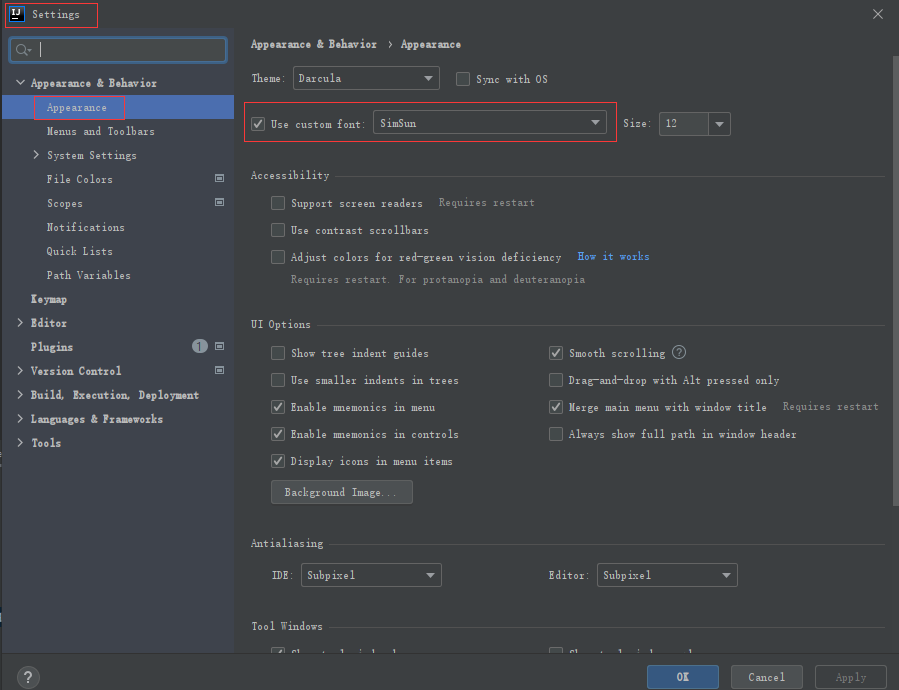Click the Version Control project-level icon
Screen dimensions: 899x690
point(219,371)
